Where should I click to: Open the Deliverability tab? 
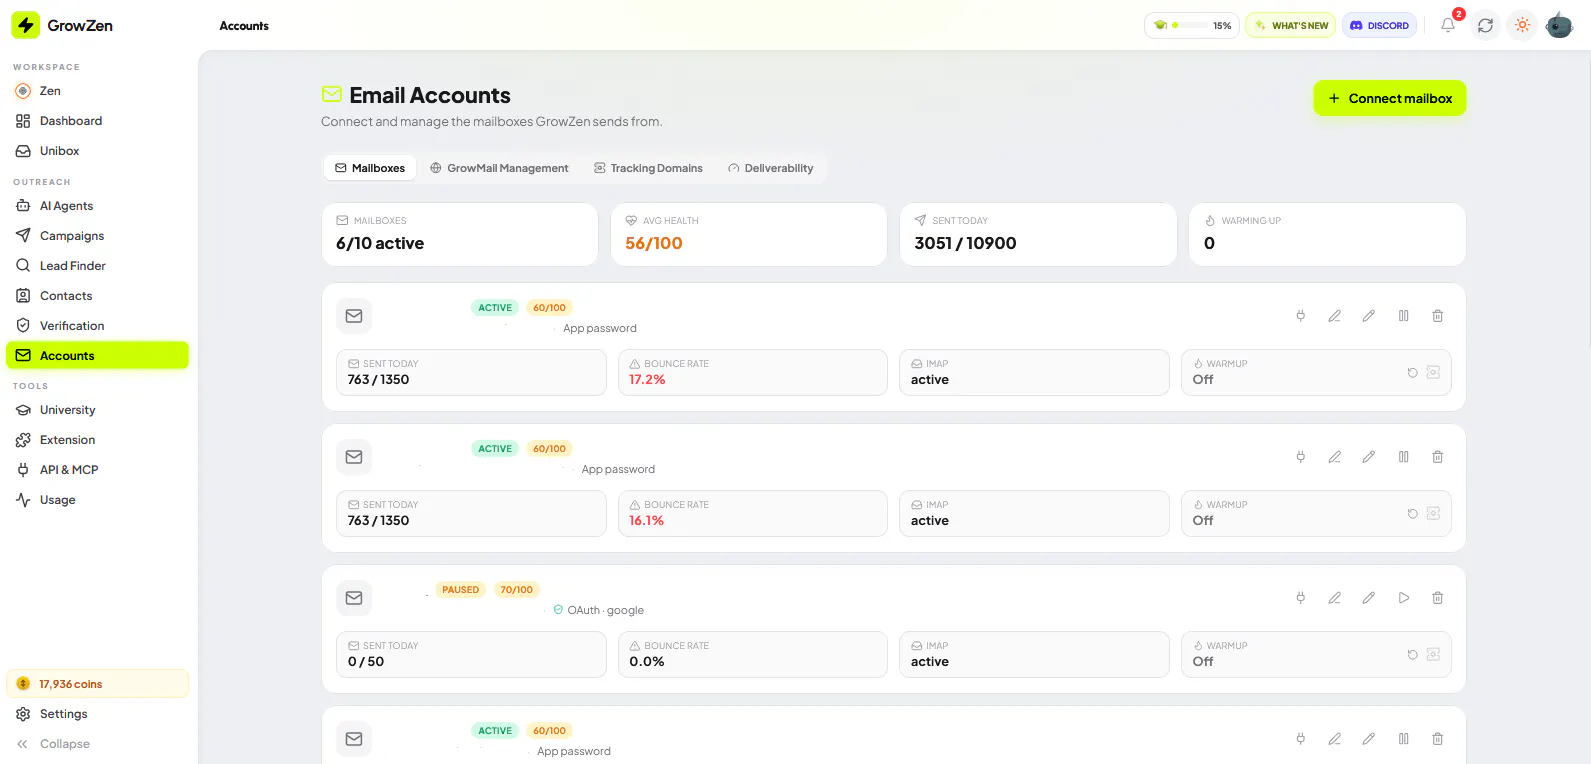(771, 168)
